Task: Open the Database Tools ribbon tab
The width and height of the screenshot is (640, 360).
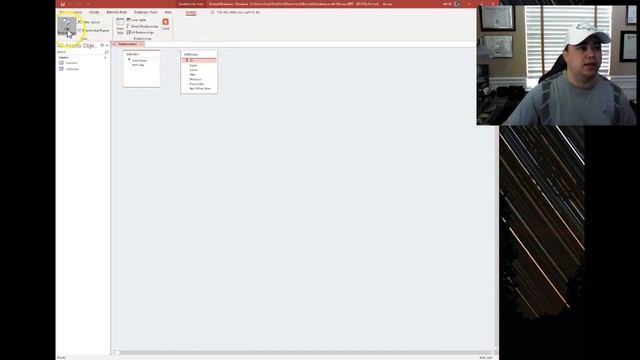Action: tap(145, 12)
